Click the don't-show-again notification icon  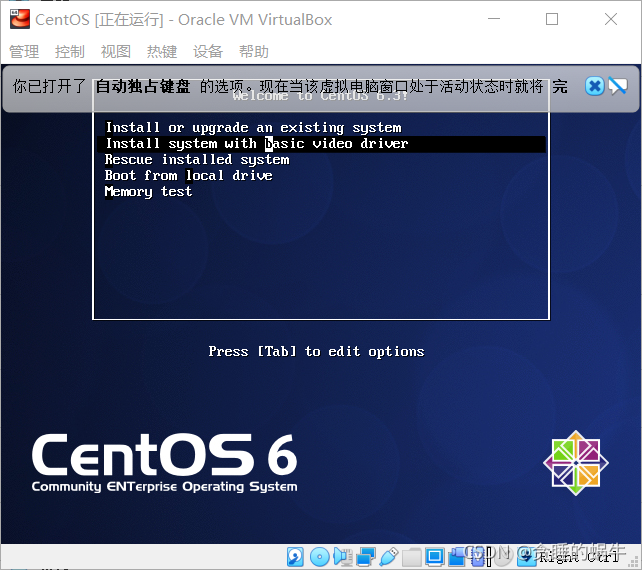pyautogui.click(x=618, y=86)
